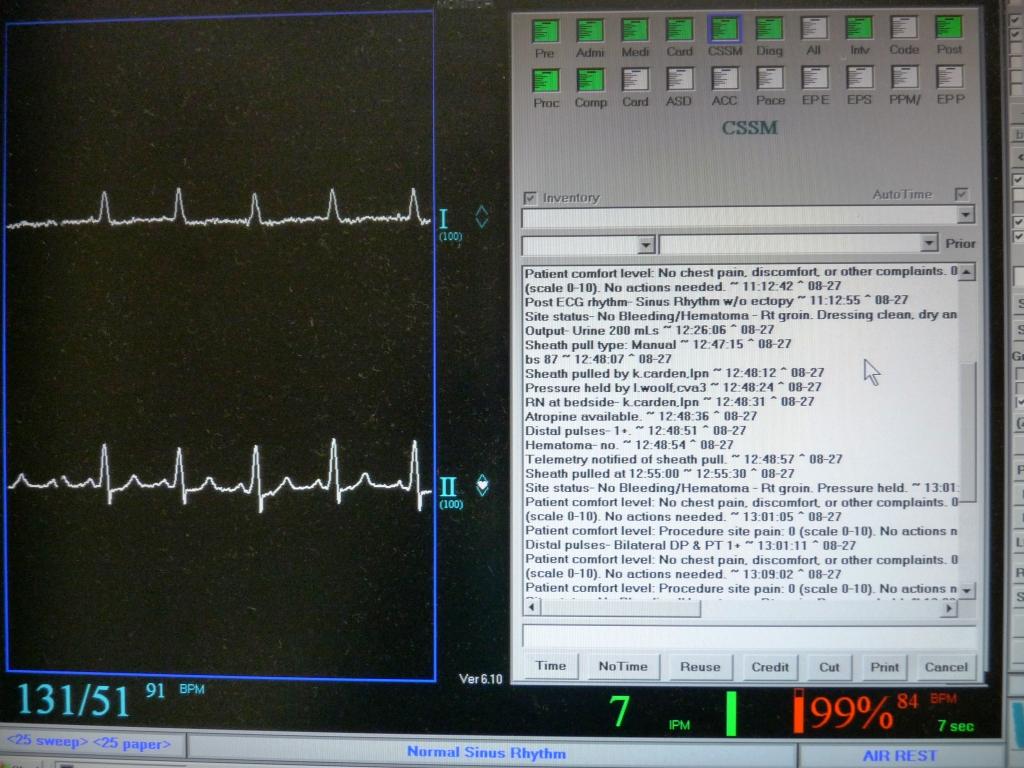Click the NoTime button
This screenshot has height=768, width=1024.
623,667
